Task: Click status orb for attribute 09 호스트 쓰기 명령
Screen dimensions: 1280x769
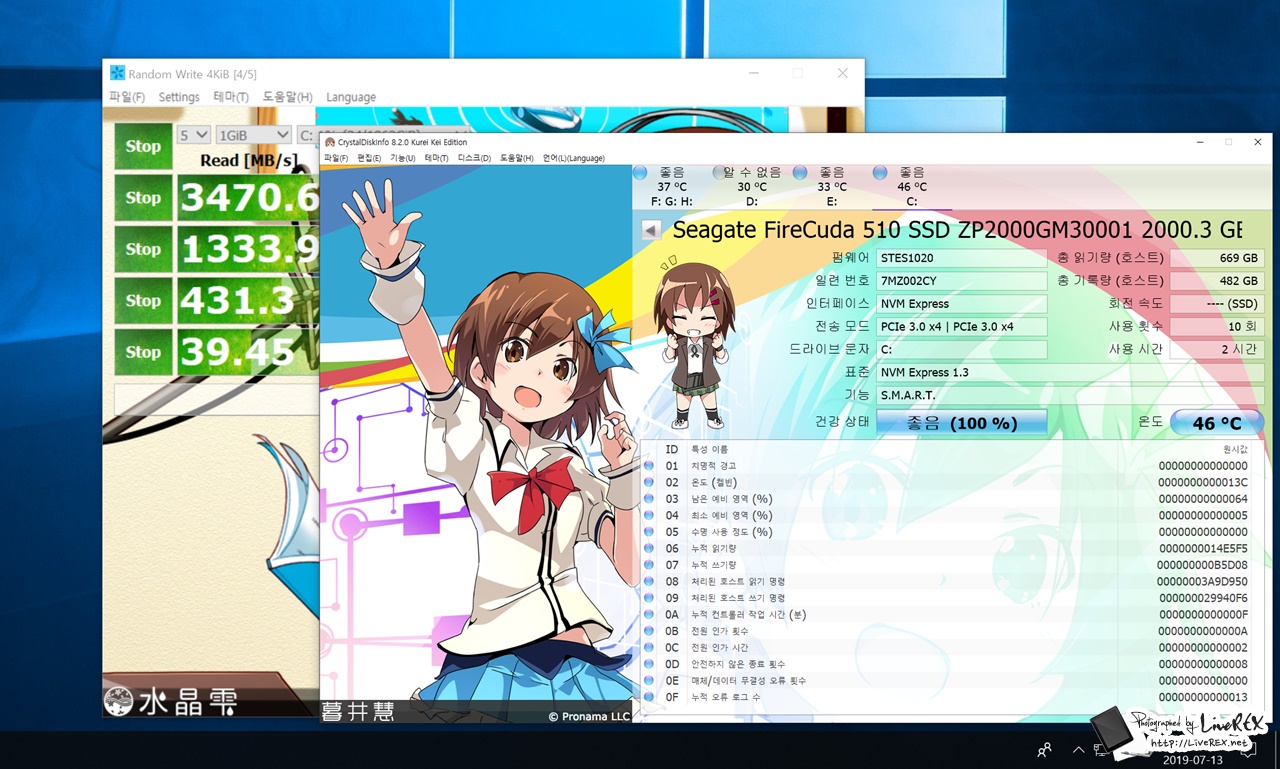Action: tap(649, 598)
